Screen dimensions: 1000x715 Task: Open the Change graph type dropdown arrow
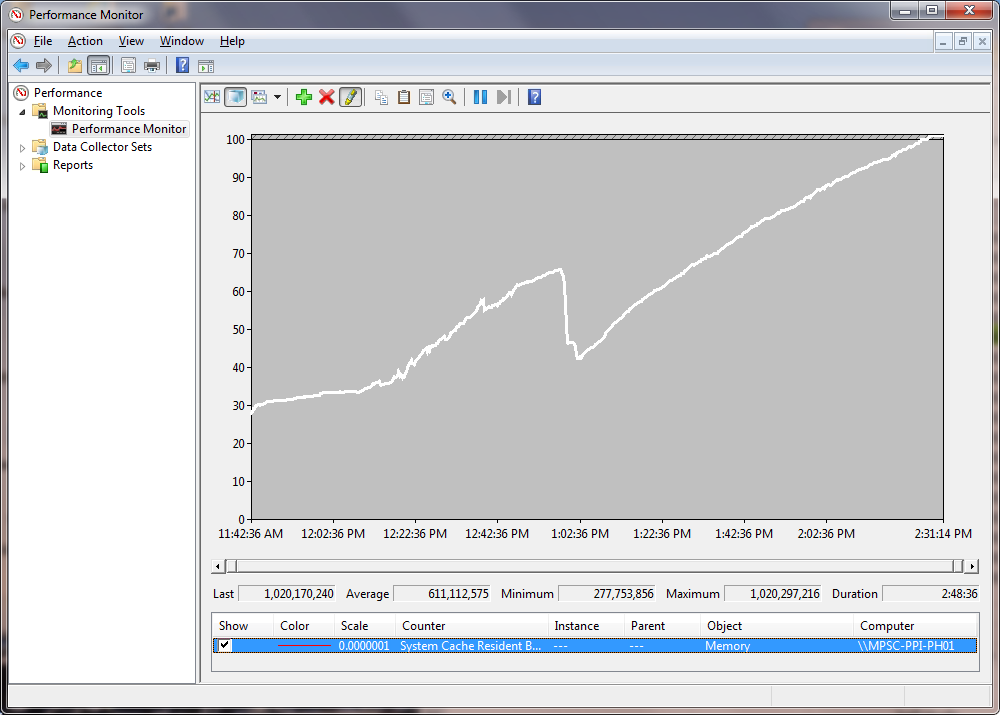(277, 97)
